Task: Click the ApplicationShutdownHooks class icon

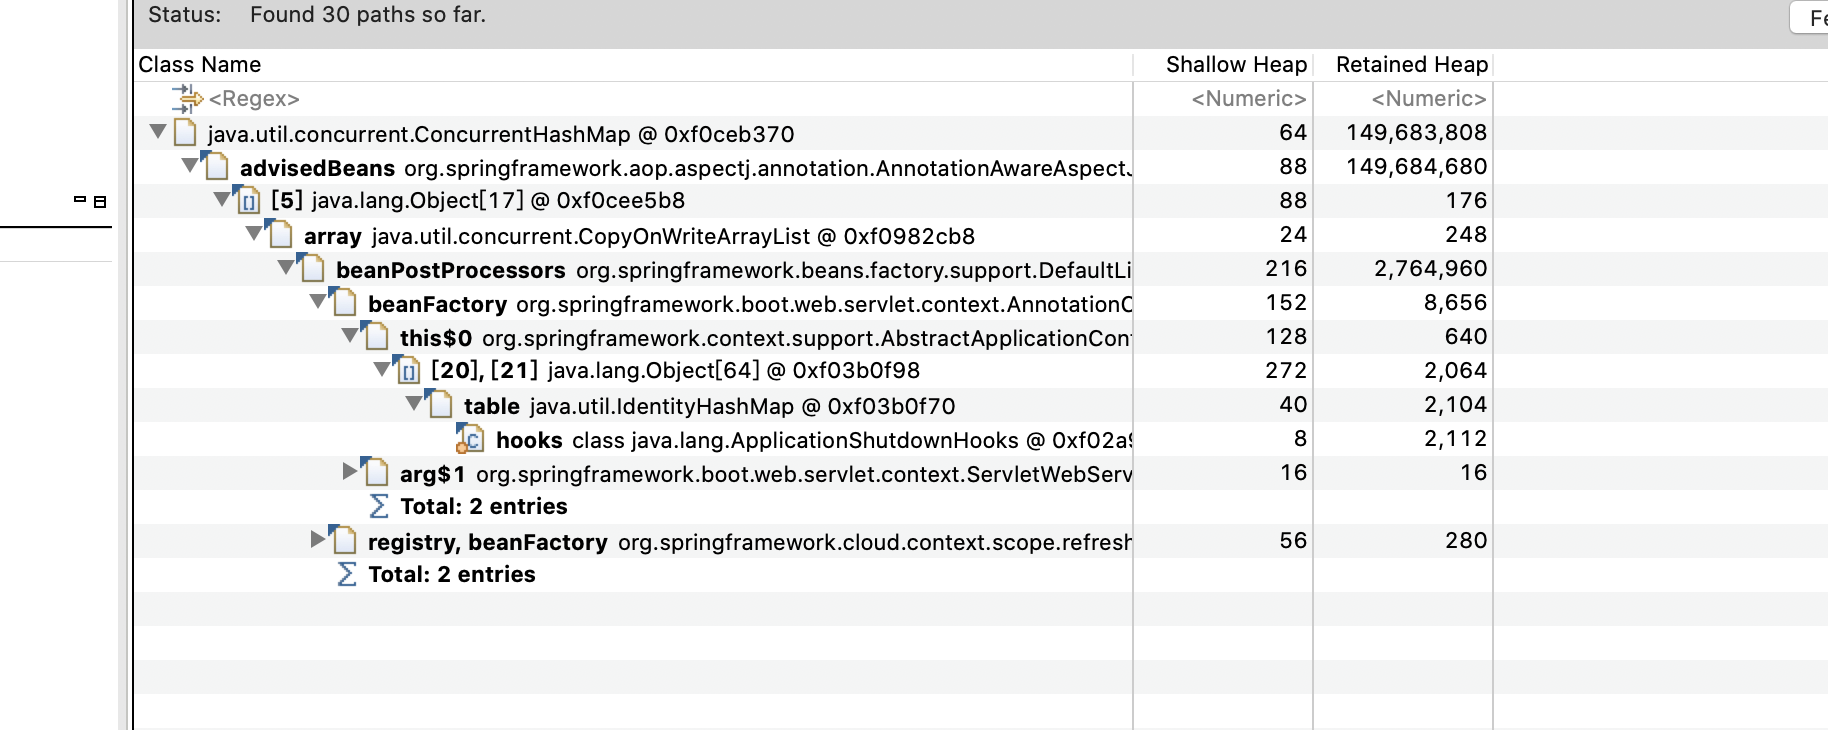Action: (470, 439)
